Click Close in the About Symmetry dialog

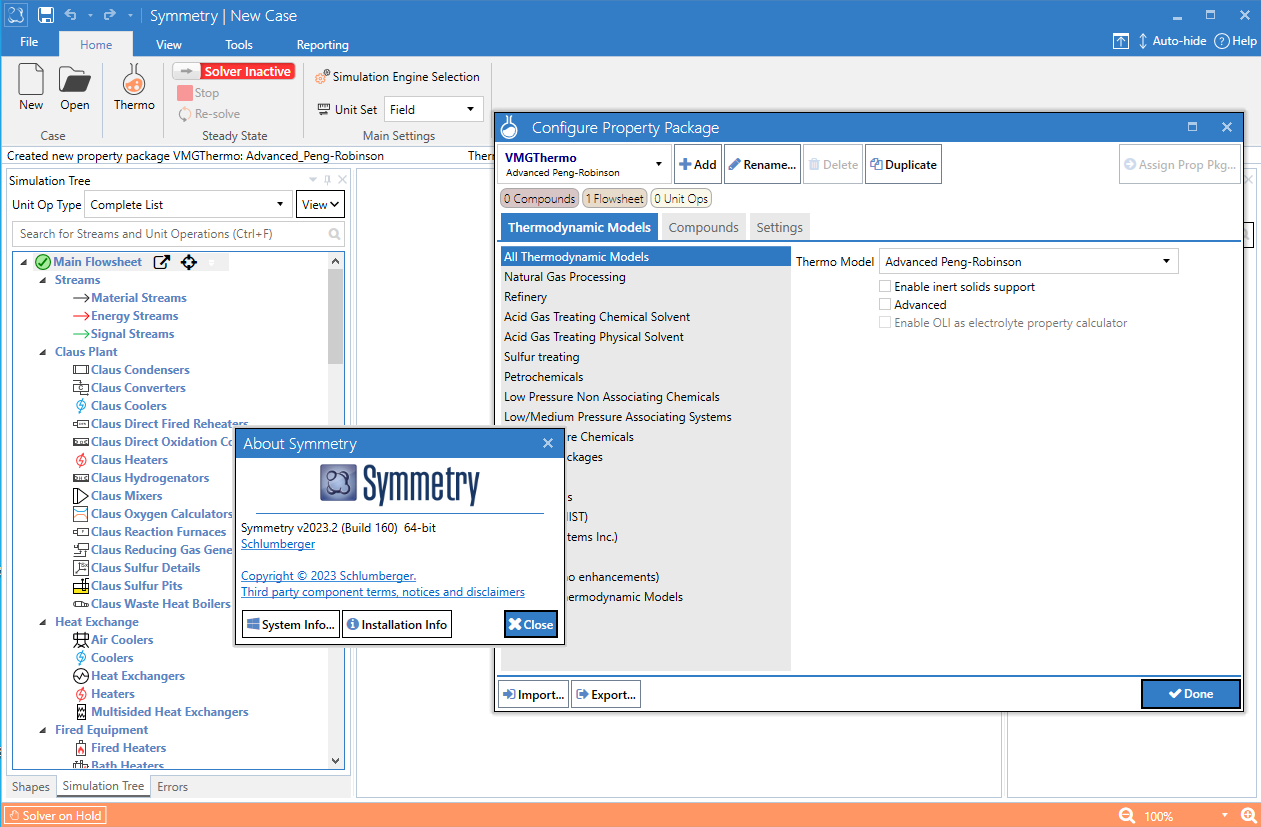[x=530, y=624]
